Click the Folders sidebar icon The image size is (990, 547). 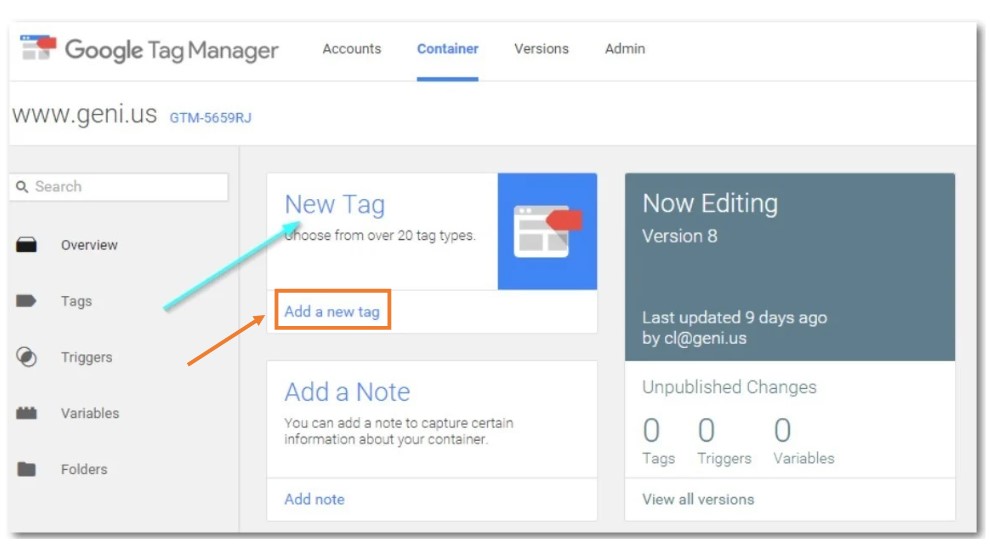click(x=26, y=469)
